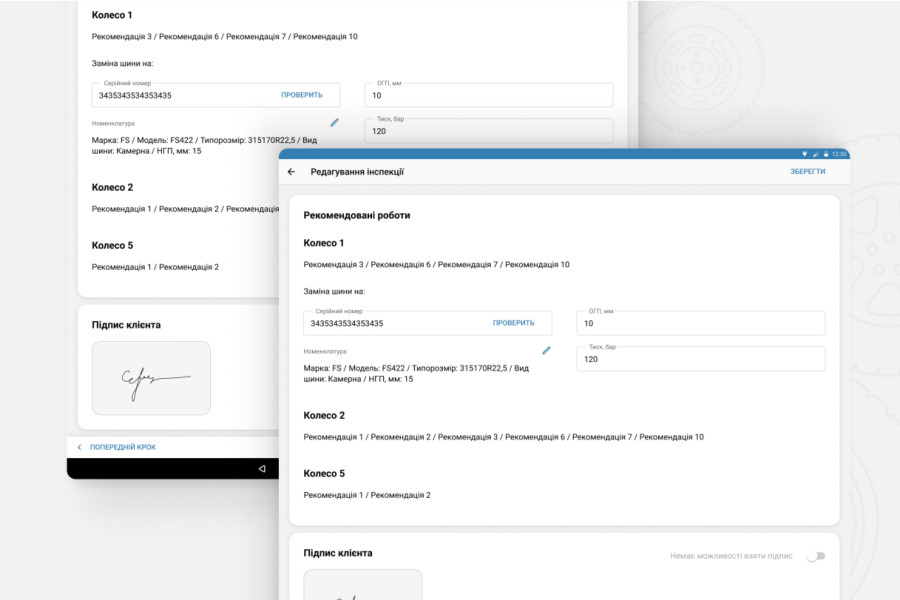
Task: Click the chevron left of Попередній крок
Action: pos(80,447)
